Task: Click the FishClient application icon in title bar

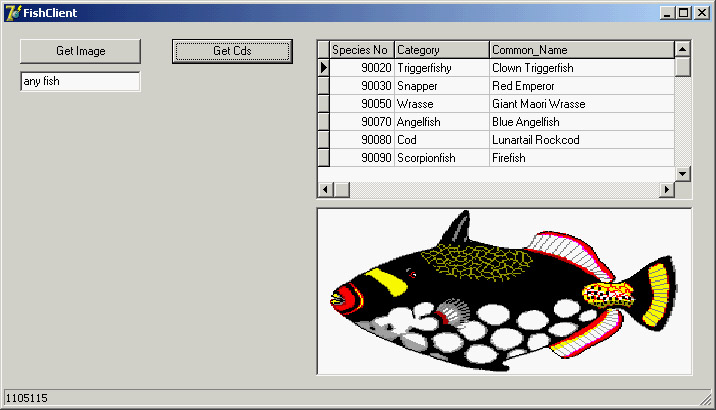Action: [x=13, y=13]
